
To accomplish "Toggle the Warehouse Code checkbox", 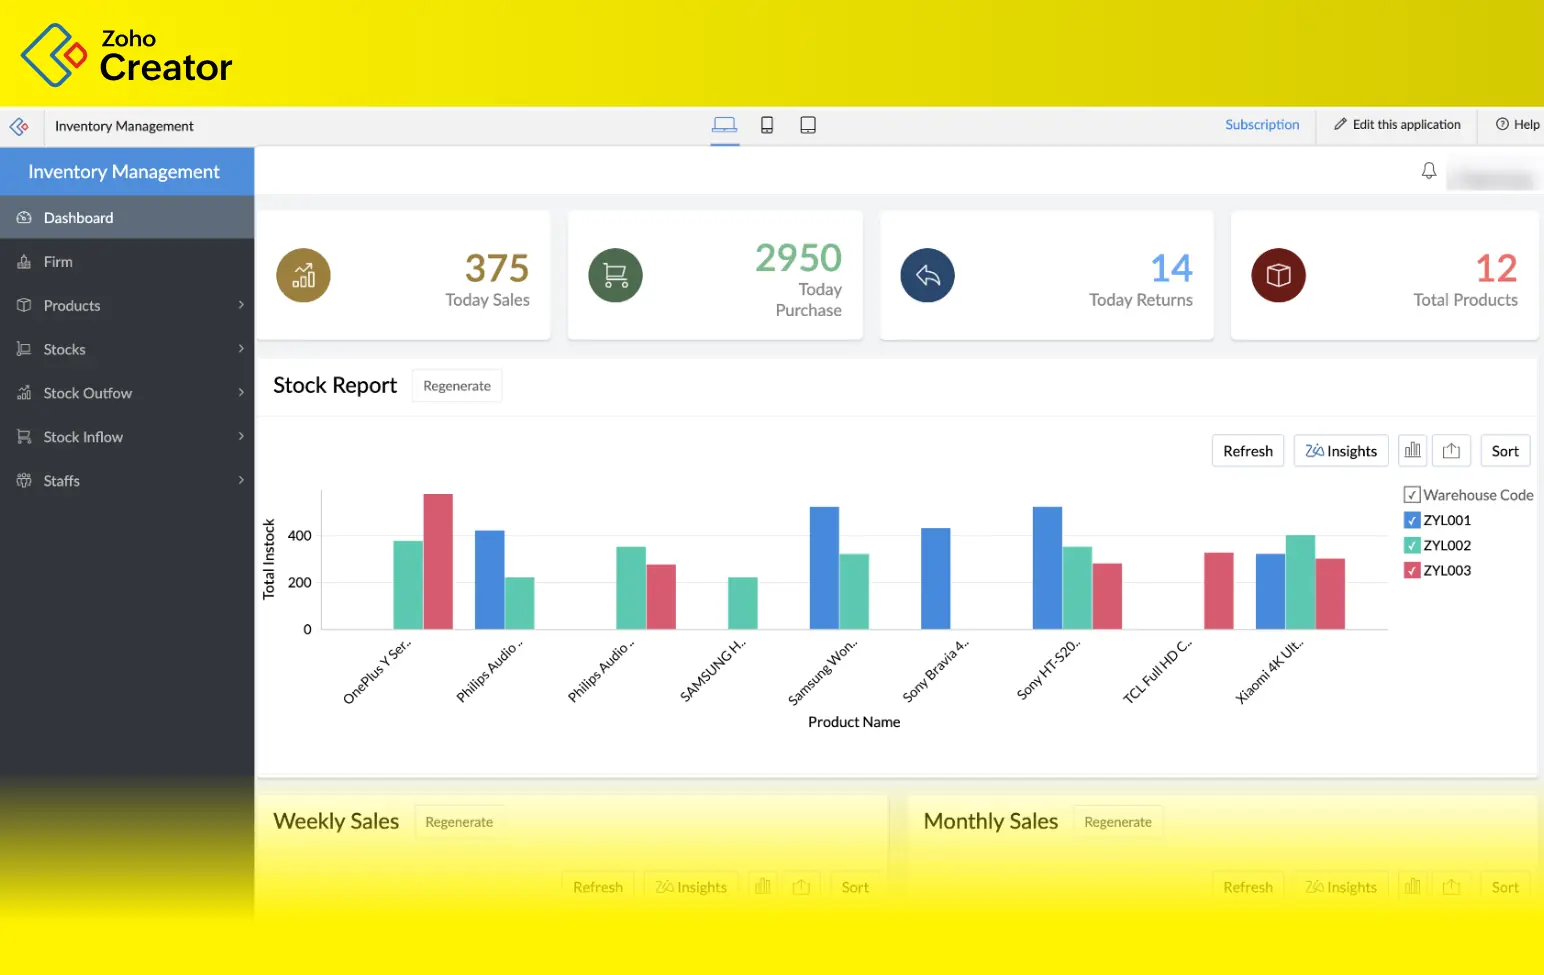I will [x=1412, y=495].
